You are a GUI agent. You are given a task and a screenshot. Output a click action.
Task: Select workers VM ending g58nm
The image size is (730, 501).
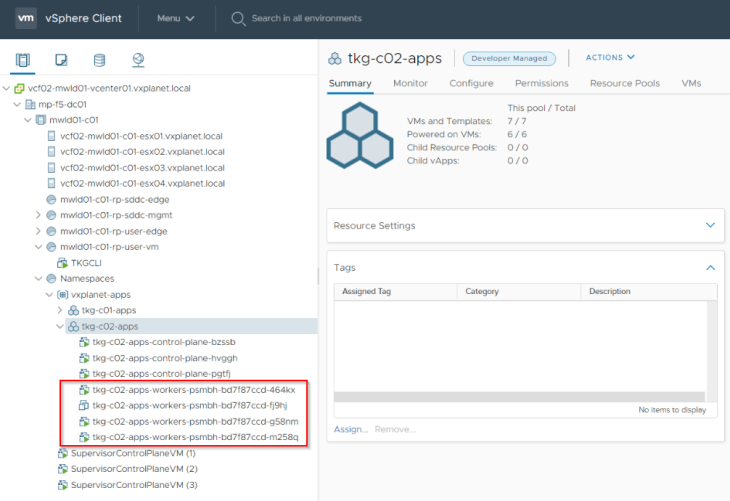pyautogui.click(x=195, y=421)
